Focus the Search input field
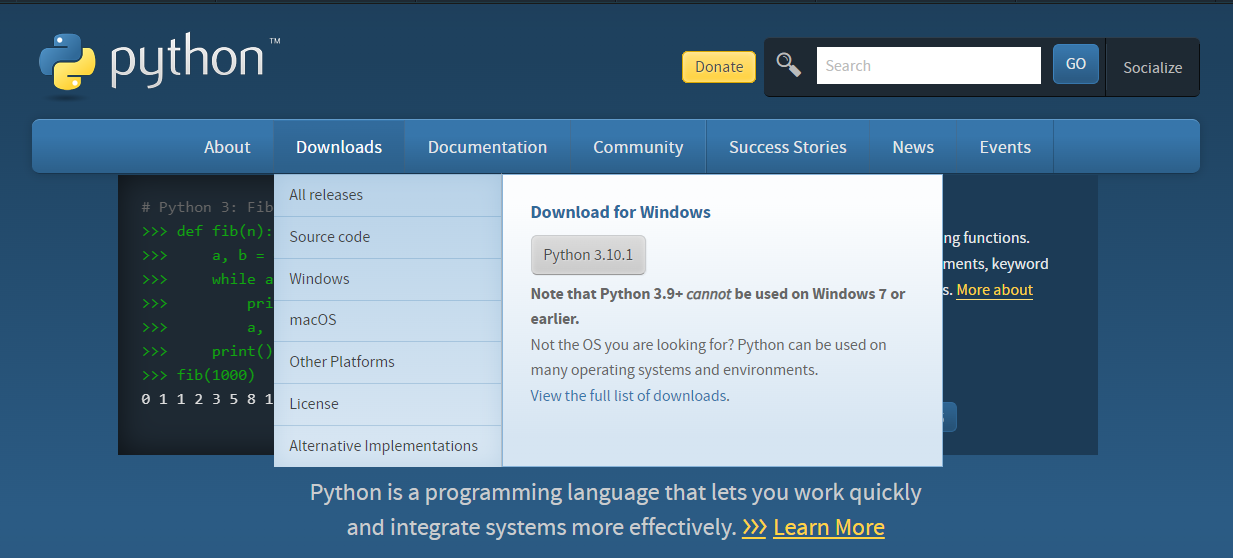 928,66
